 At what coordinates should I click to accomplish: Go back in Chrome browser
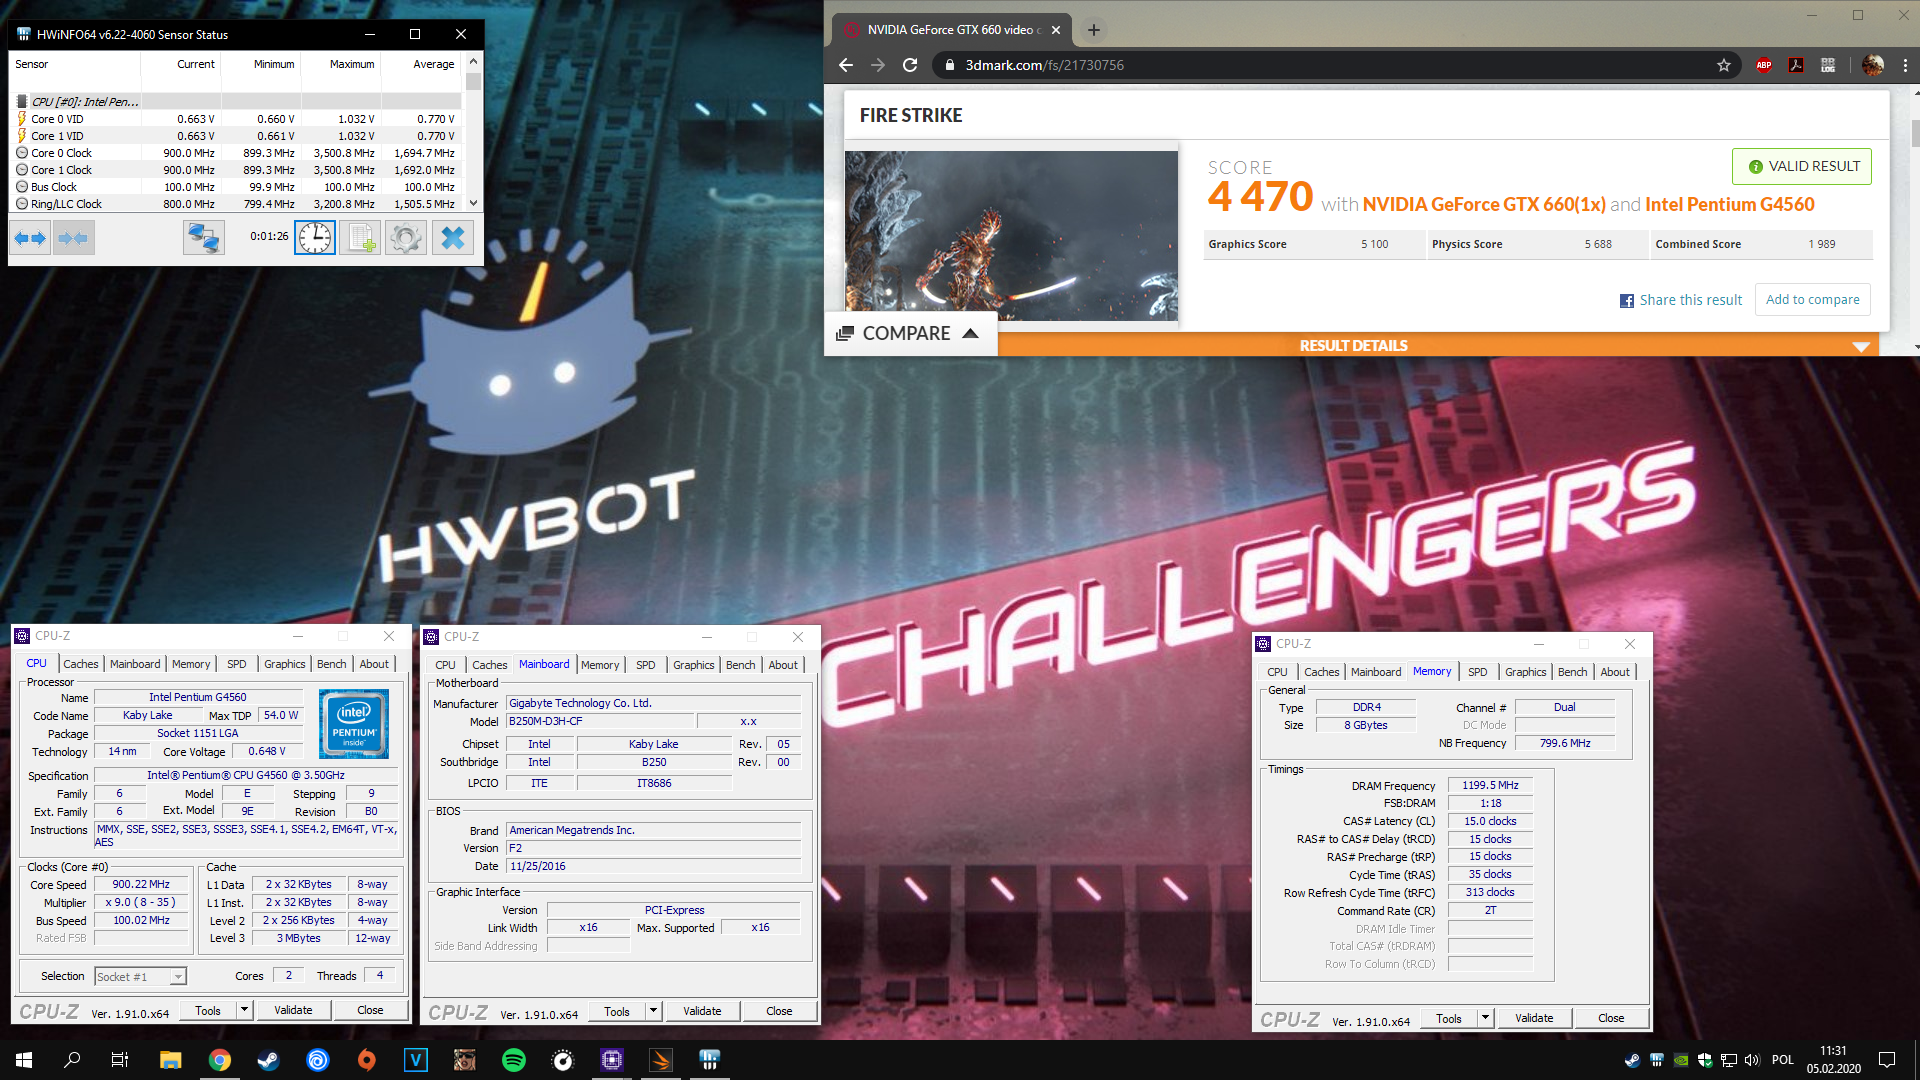pyautogui.click(x=846, y=65)
